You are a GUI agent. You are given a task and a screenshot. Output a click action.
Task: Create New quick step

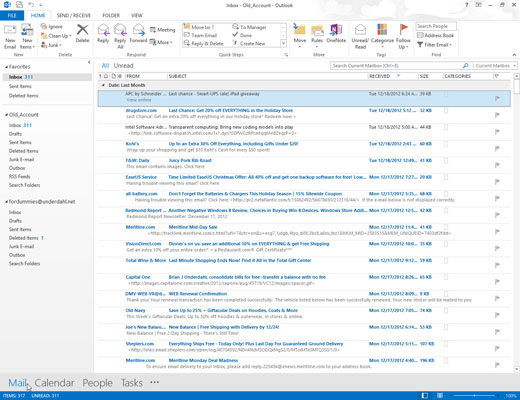(249, 43)
